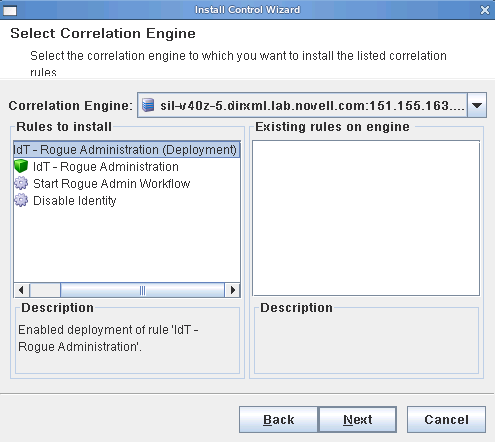This screenshot has height=442, width=495.
Task: Click the window menu icon in the title bar
Action: point(10,11)
